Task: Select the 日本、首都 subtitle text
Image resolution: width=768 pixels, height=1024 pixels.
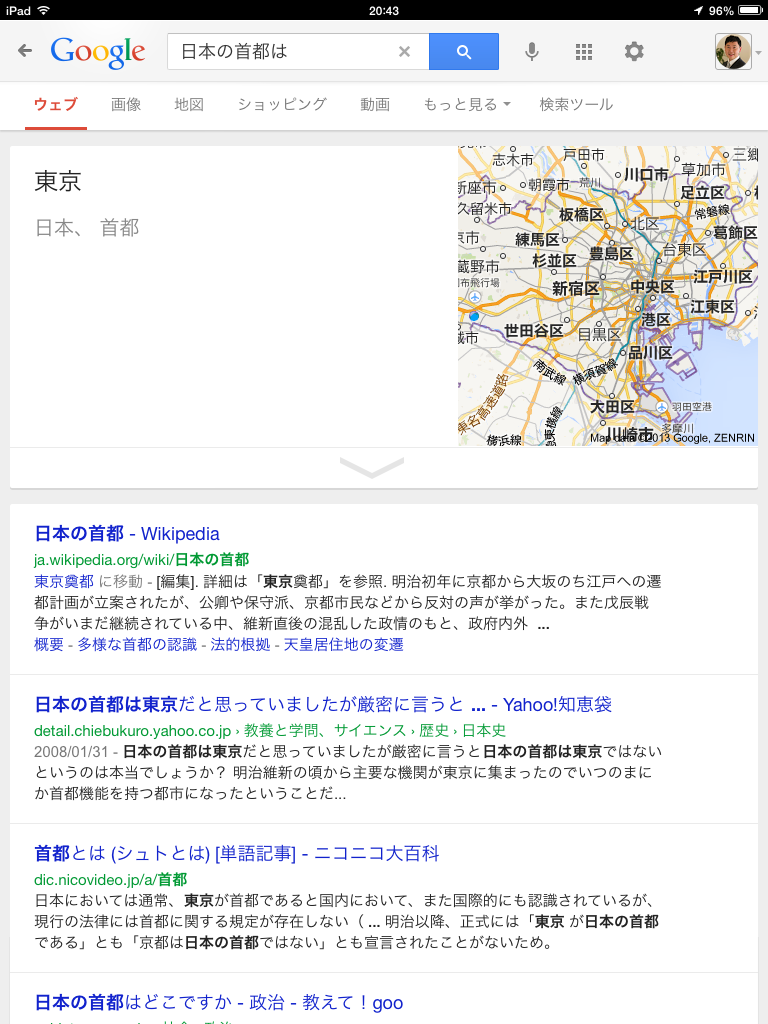Action: click(x=87, y=228)
